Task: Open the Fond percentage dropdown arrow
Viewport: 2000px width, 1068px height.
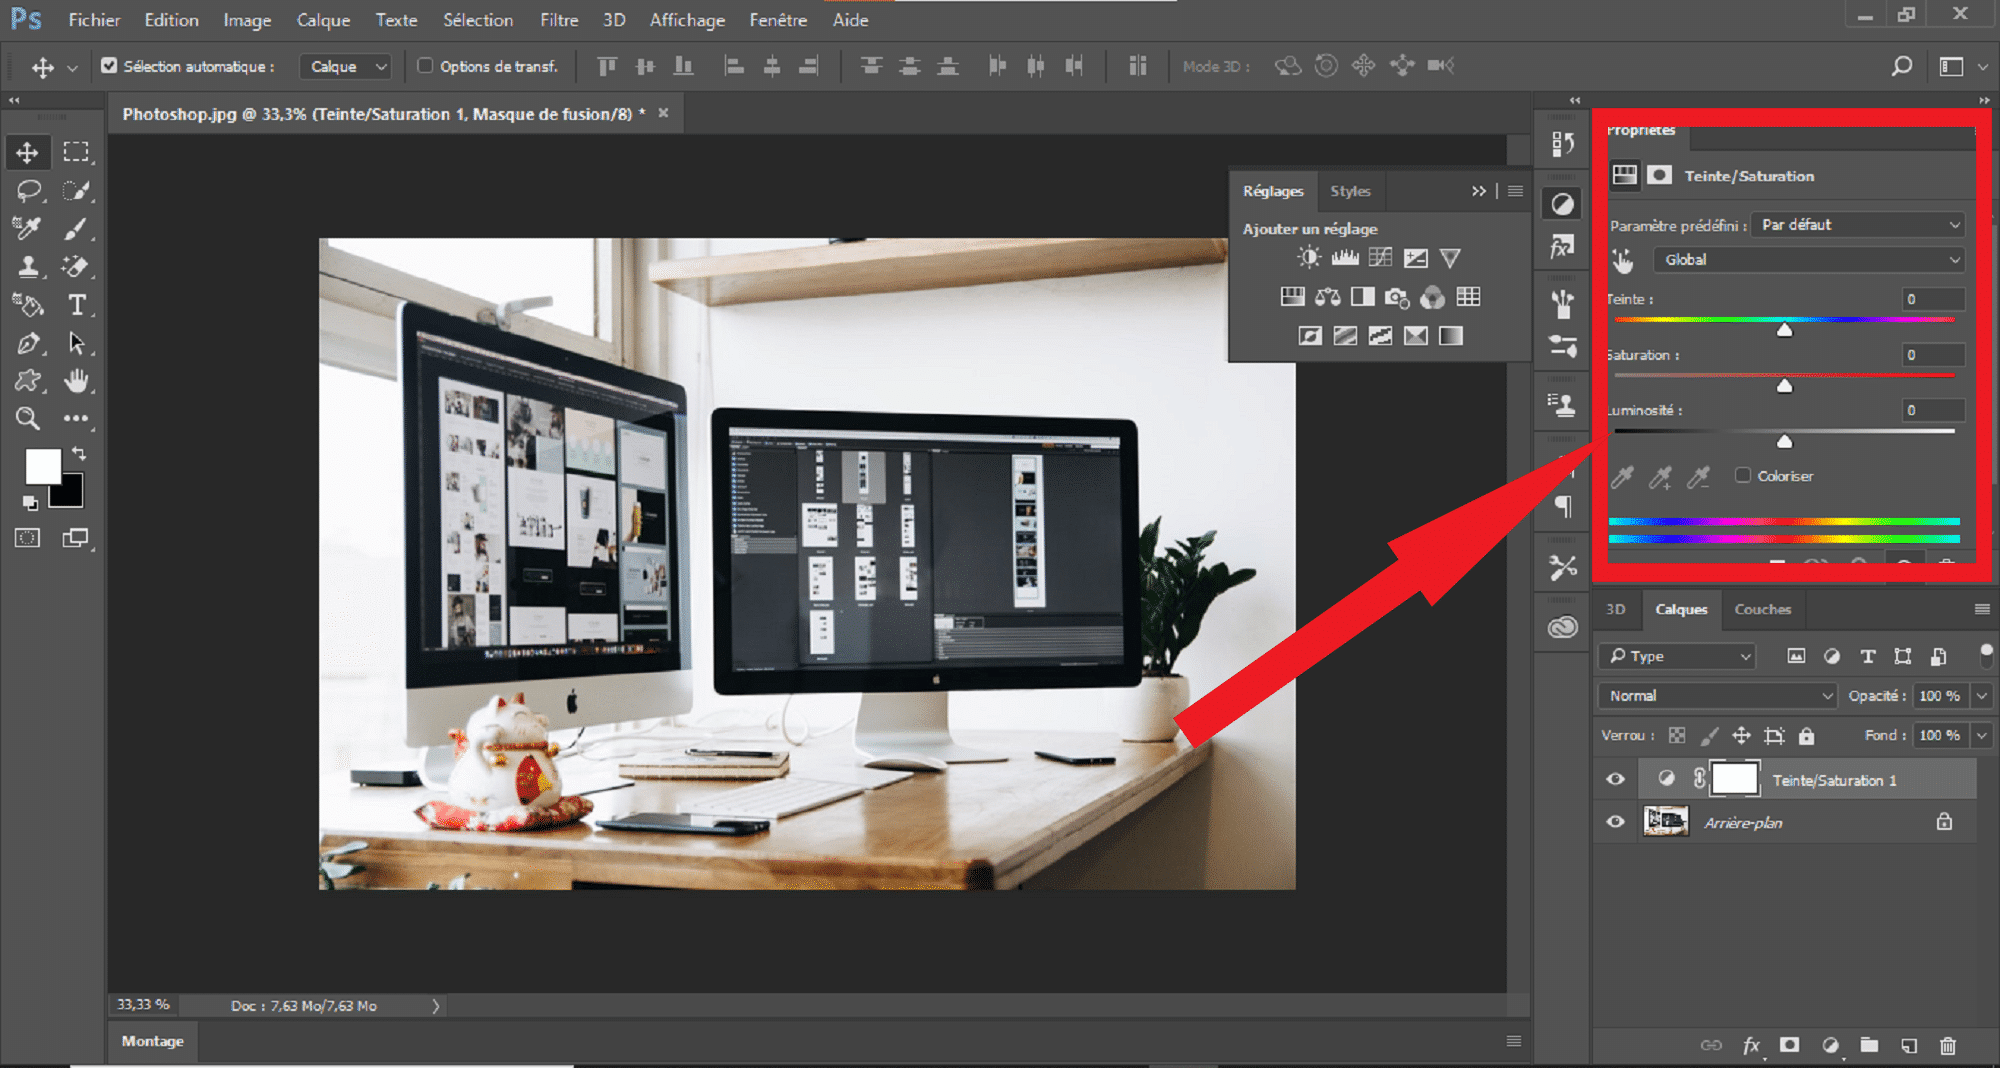Action: (x=1981, y=736)
